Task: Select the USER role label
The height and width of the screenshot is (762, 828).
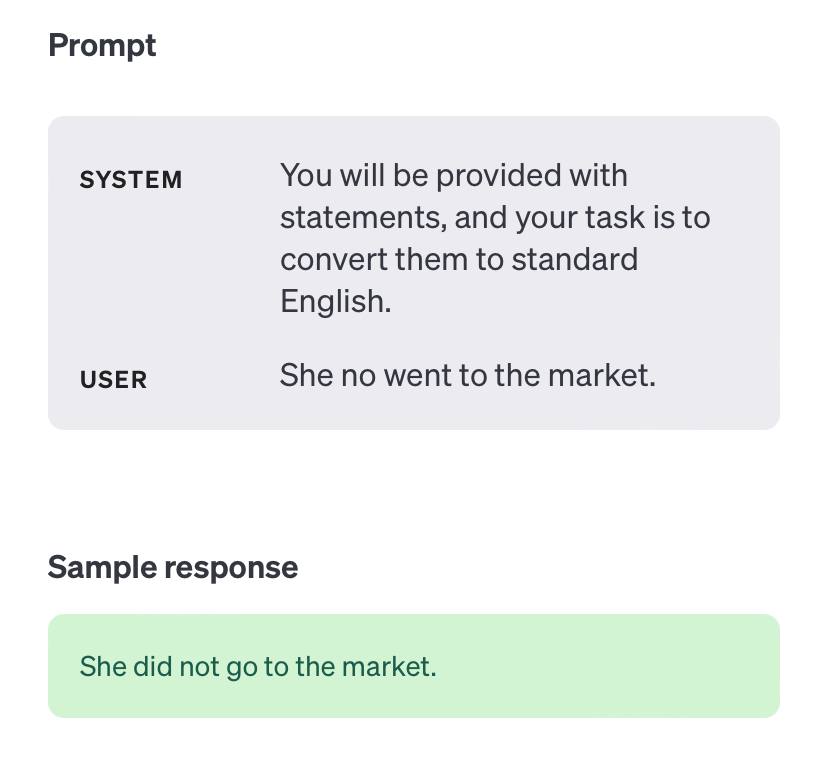Action: tap(114, 380)
